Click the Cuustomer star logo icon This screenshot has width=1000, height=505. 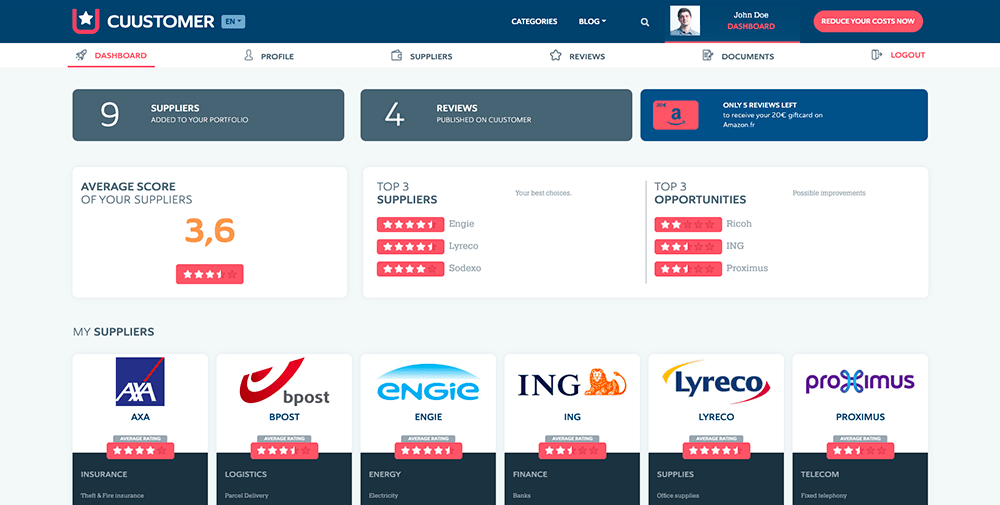pyautogui.click(x=85, y=21)
